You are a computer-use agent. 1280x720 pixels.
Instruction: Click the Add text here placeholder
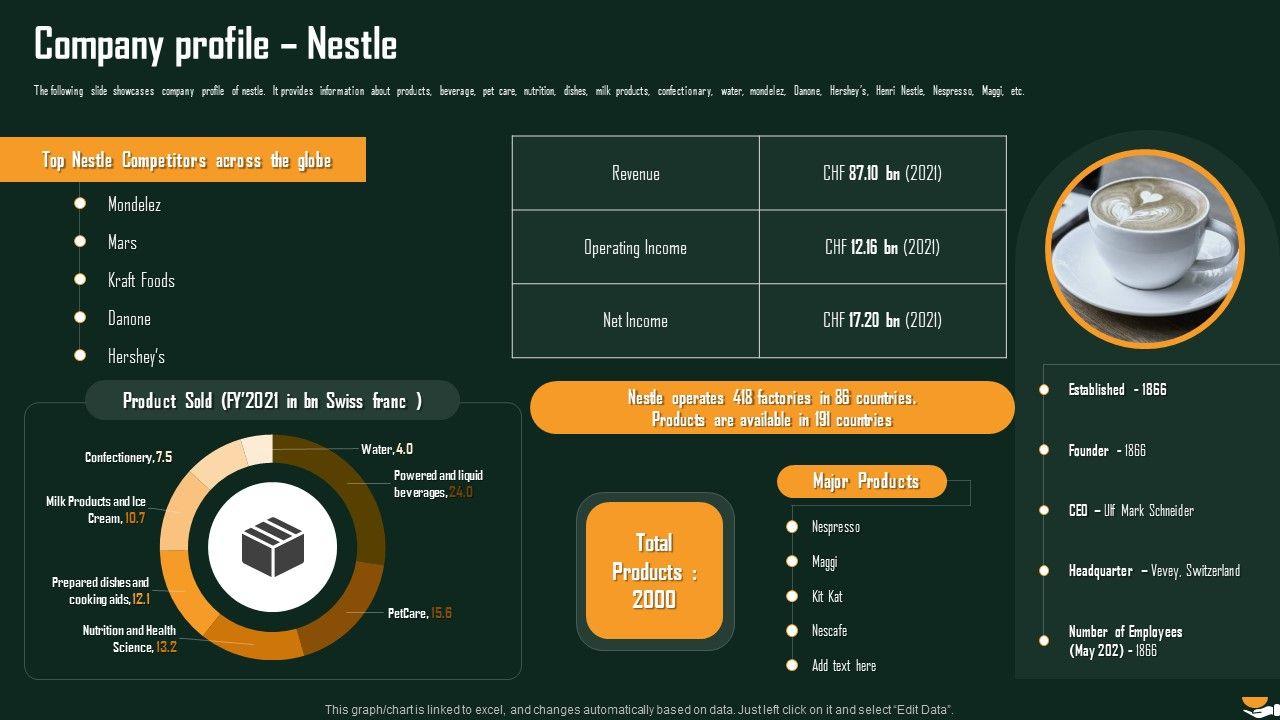point(844,665)
